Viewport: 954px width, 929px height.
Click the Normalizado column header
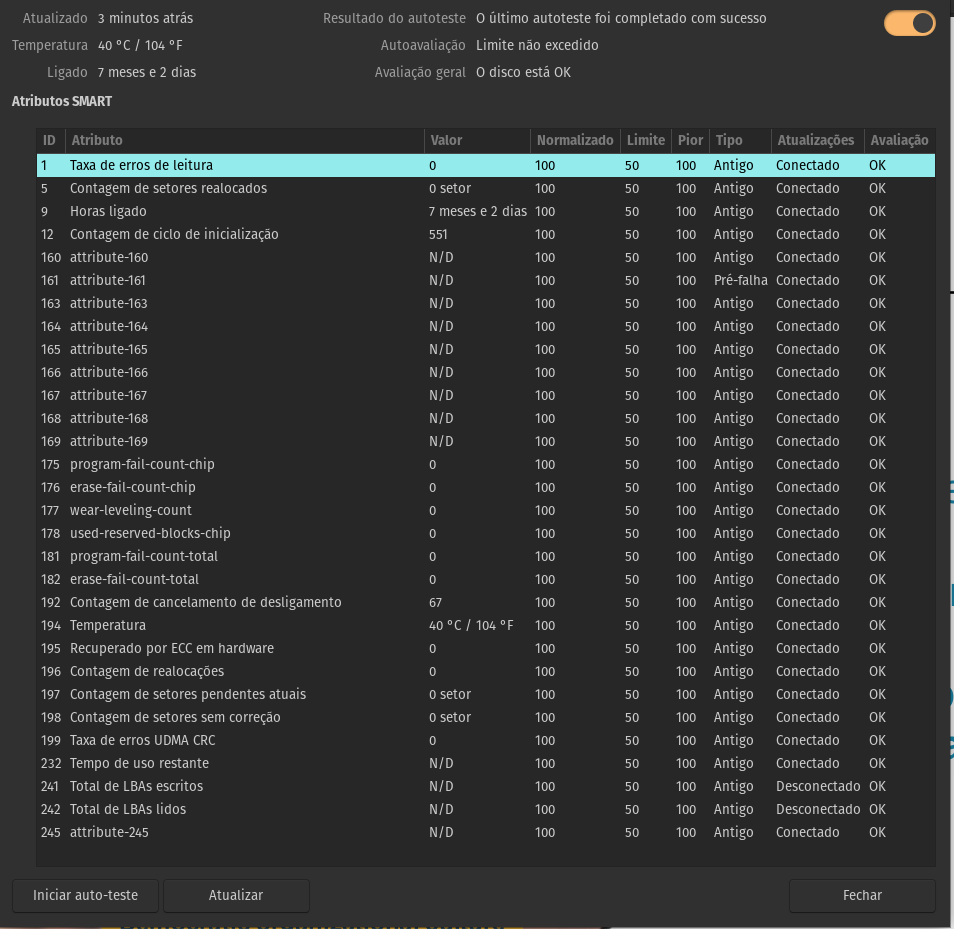coord(574,140)
